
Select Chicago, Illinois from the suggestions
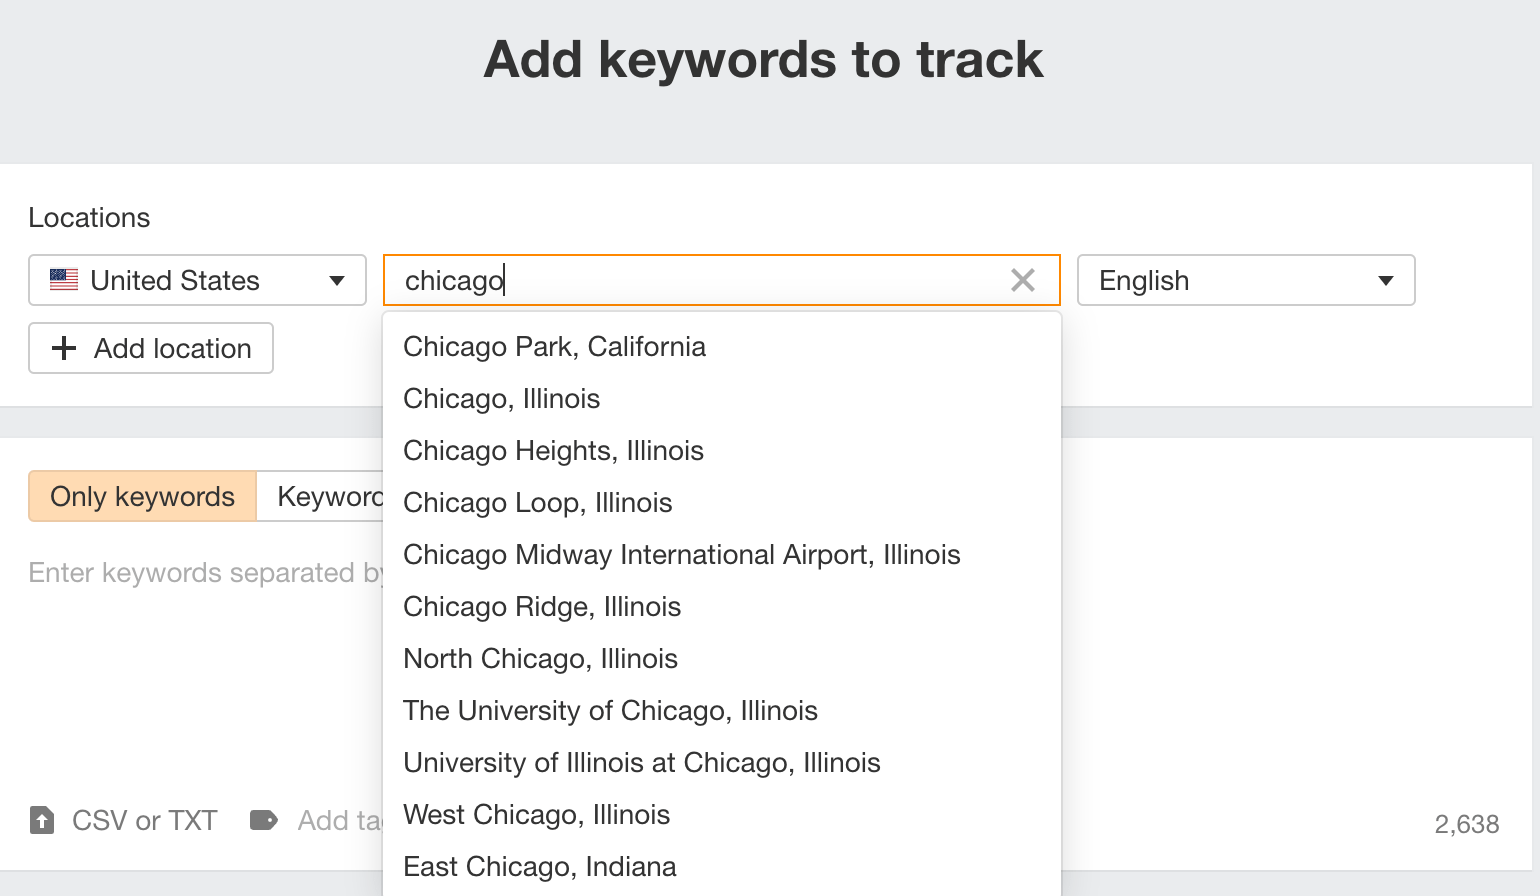click(501, 398)
